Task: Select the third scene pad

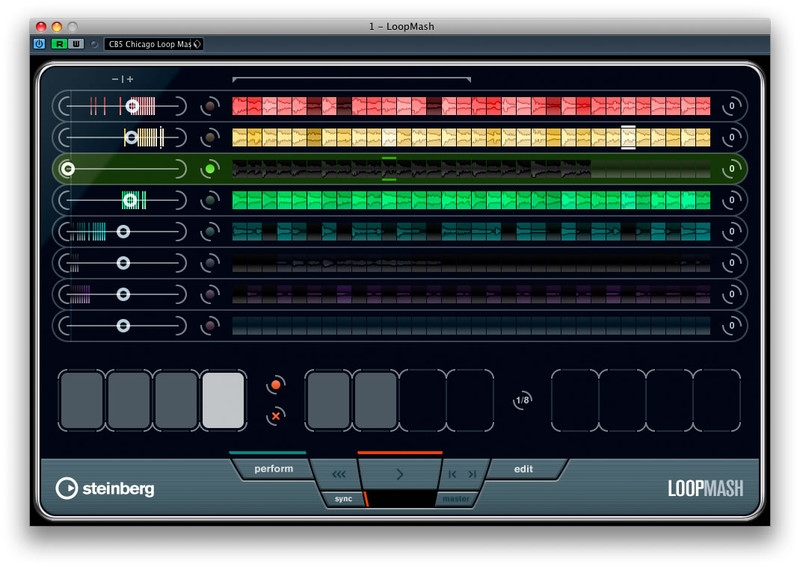Action: click(176, 401)
